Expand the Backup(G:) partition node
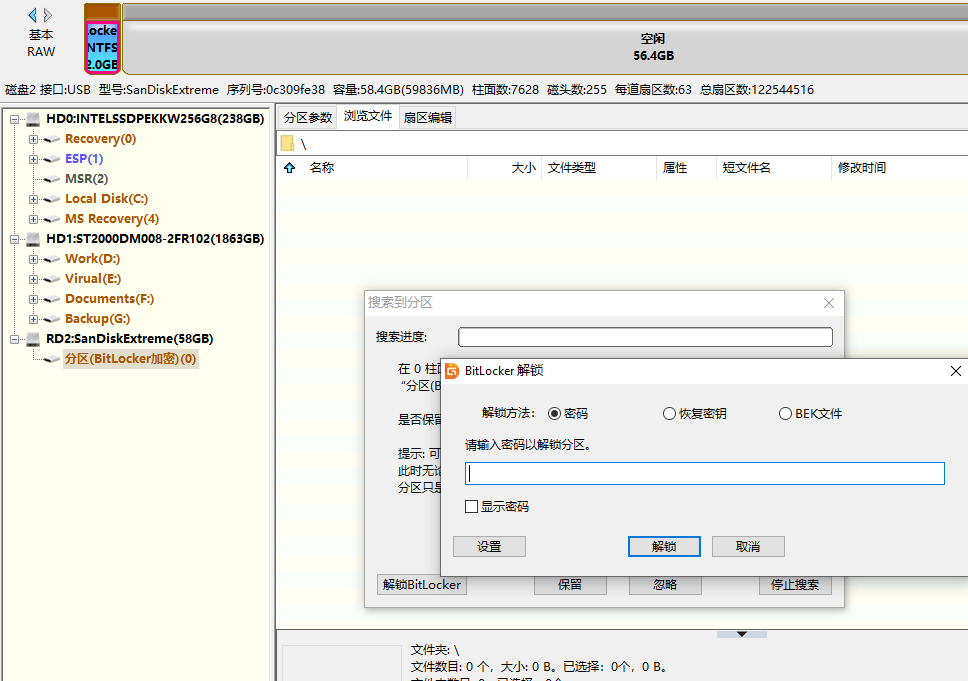 [33, 319]
